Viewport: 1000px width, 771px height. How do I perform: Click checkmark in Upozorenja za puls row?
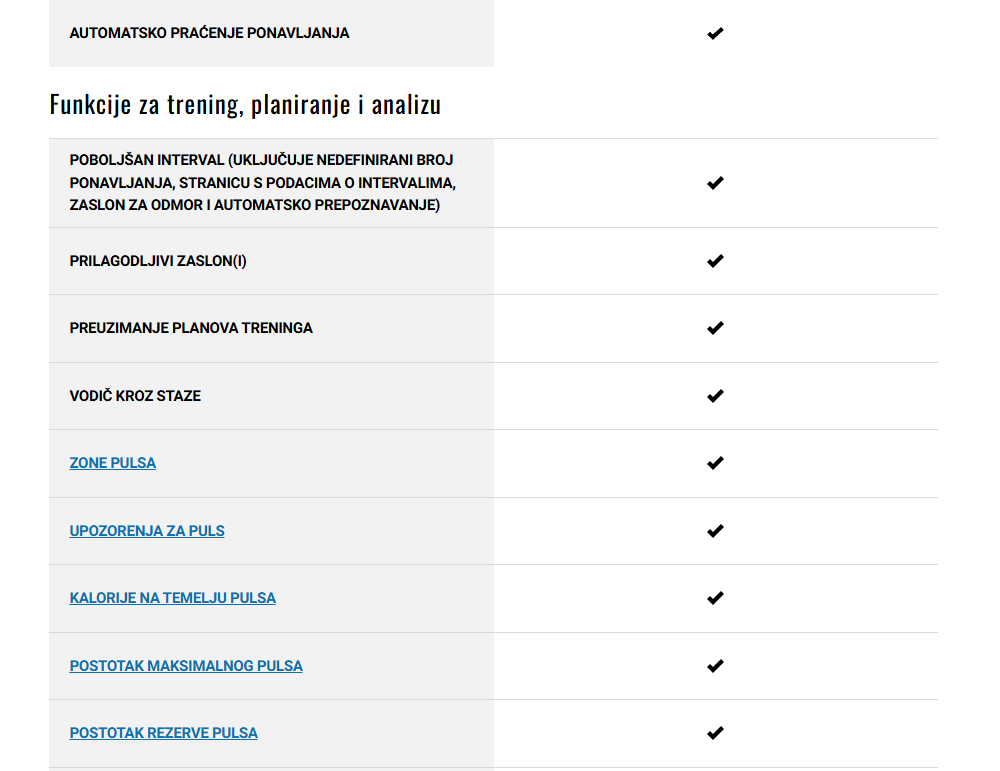pos(715,531)
